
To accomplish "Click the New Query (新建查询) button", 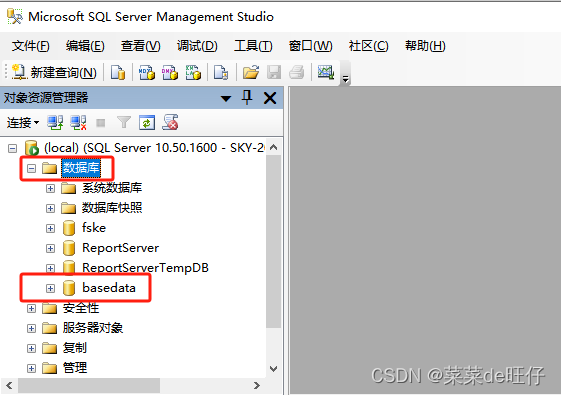I will pyautogui.click(x=54, y=73).
